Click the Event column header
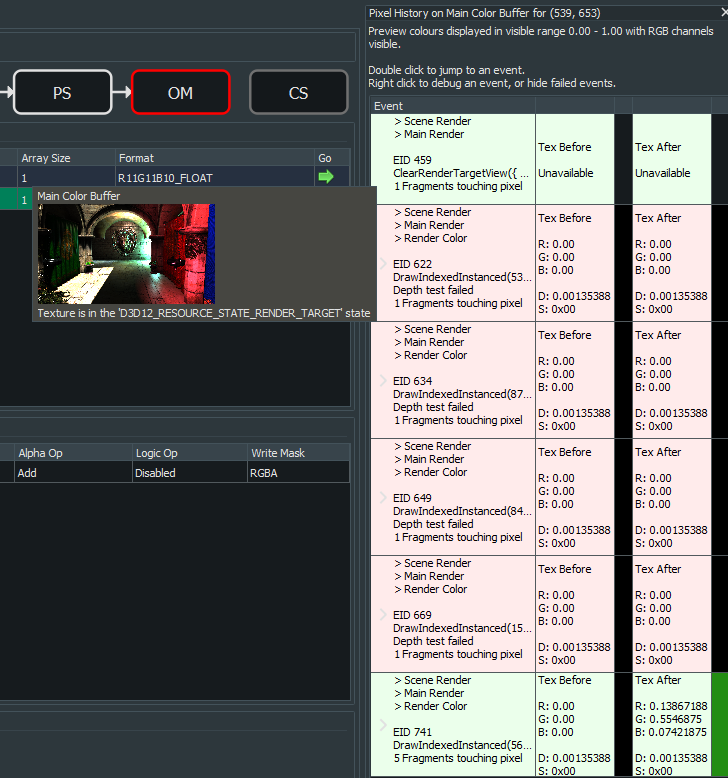The width and height of the screenshot is (728, 778). [x=453, y=106]
